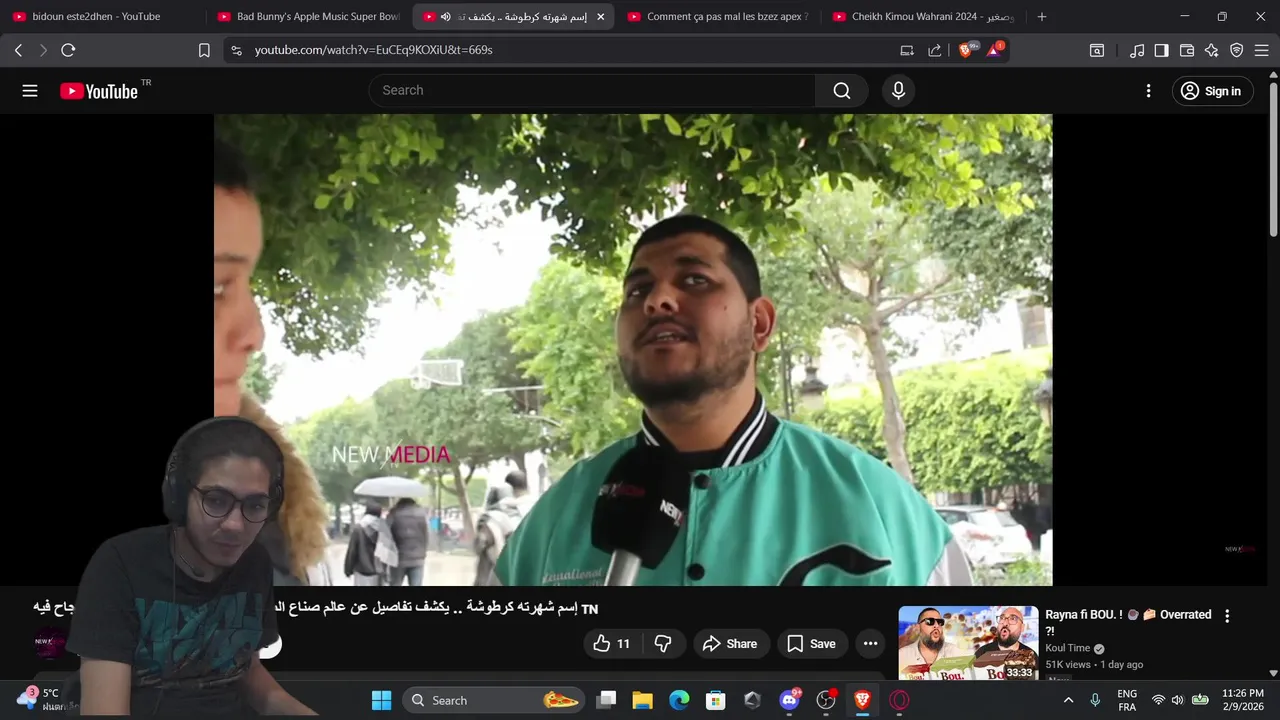Open options menu for the Rayna fi BOU video
Screen dimensions: 1280x720
coord(1227,616)
